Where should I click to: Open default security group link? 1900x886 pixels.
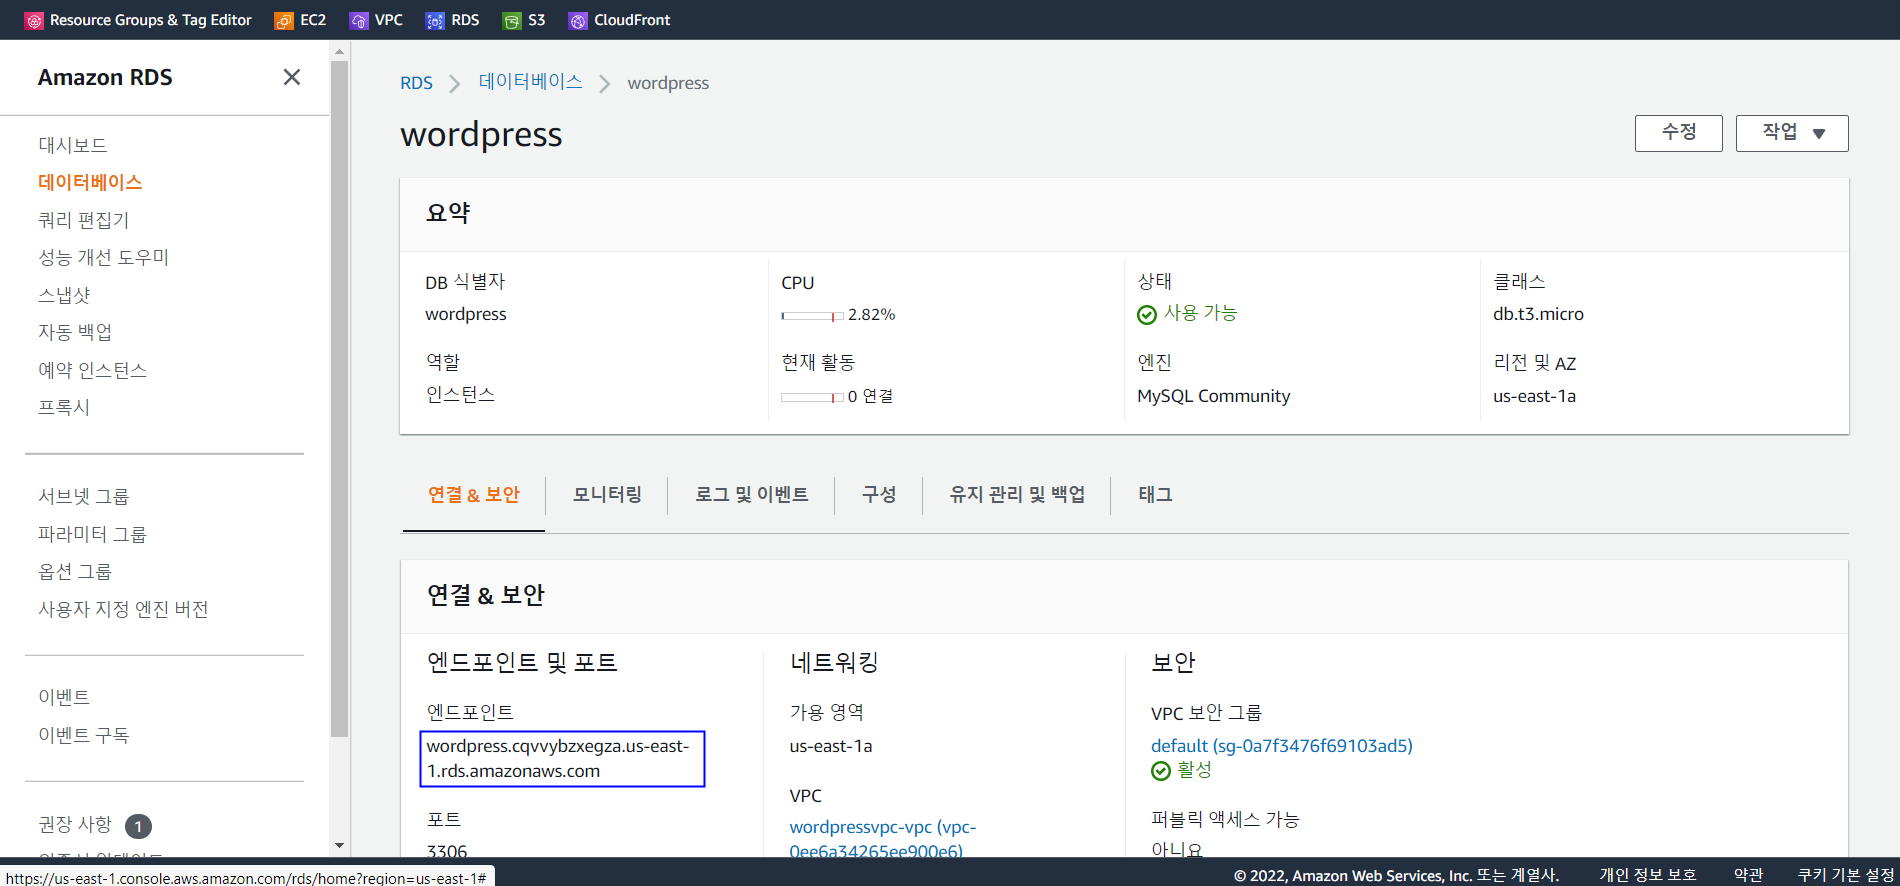pyautogui.click(x=1282, y=746)
